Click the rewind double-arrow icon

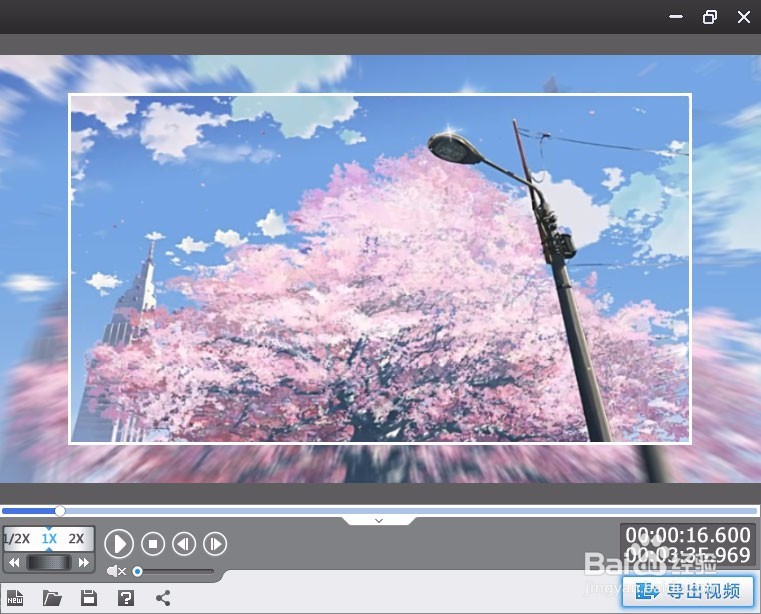click(14, 563)
